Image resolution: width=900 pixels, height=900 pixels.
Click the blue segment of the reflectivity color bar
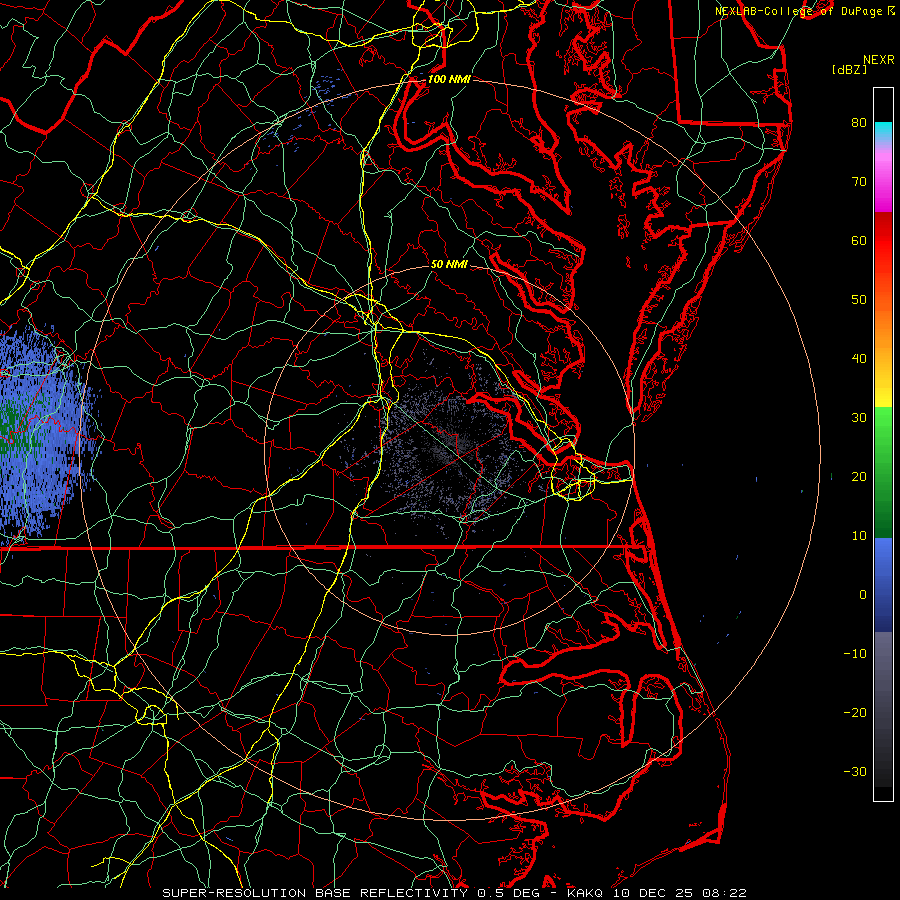[883, 584]
